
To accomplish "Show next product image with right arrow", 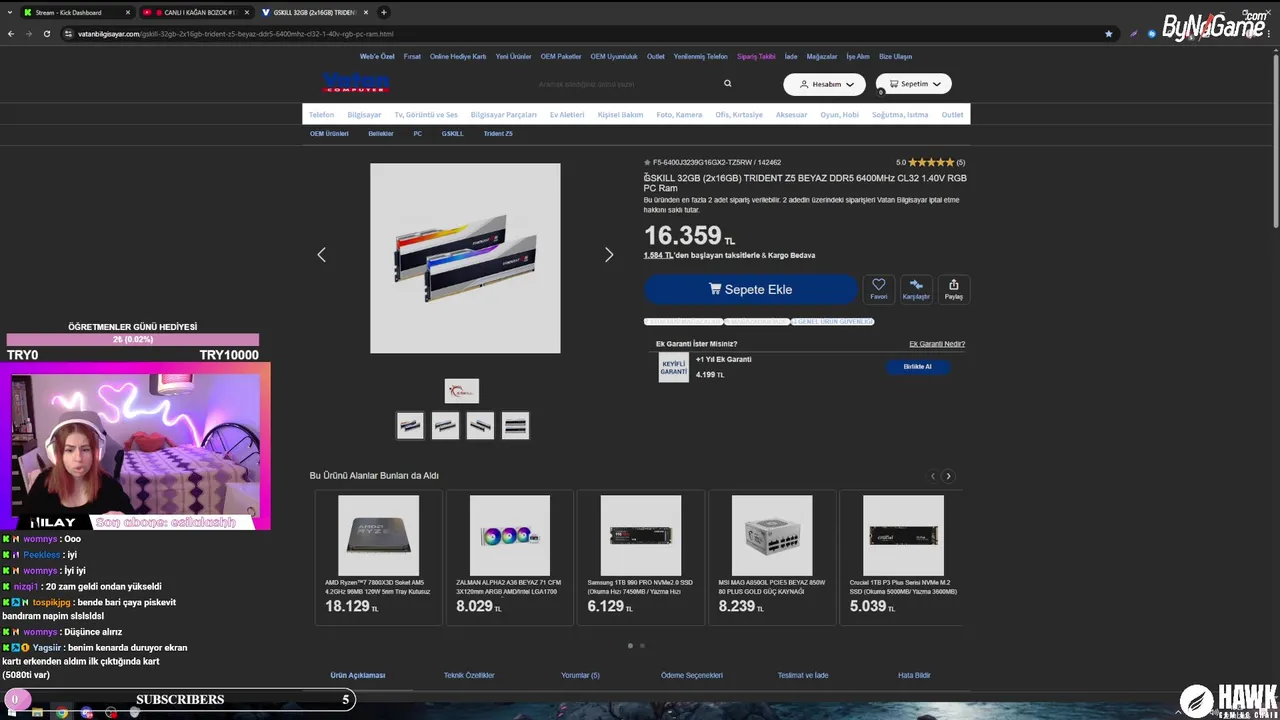I will 609,255.
